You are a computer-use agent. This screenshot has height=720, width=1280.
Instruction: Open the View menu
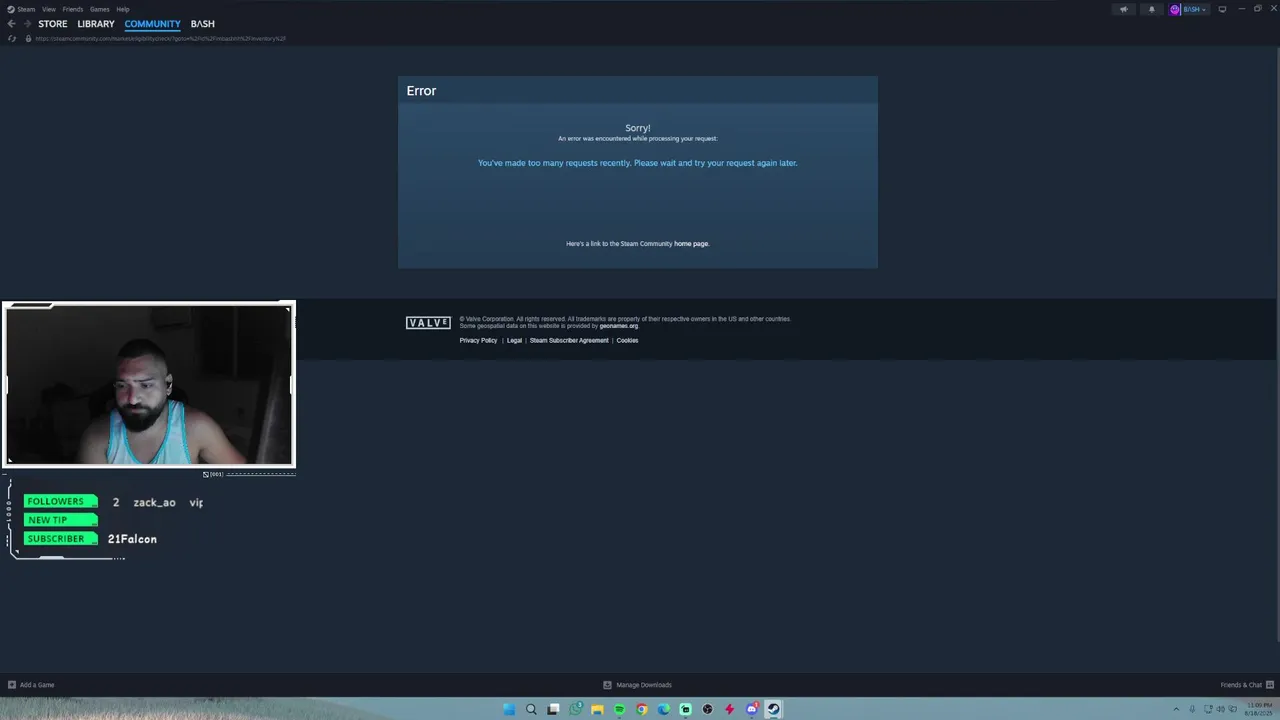click(48, 9)
